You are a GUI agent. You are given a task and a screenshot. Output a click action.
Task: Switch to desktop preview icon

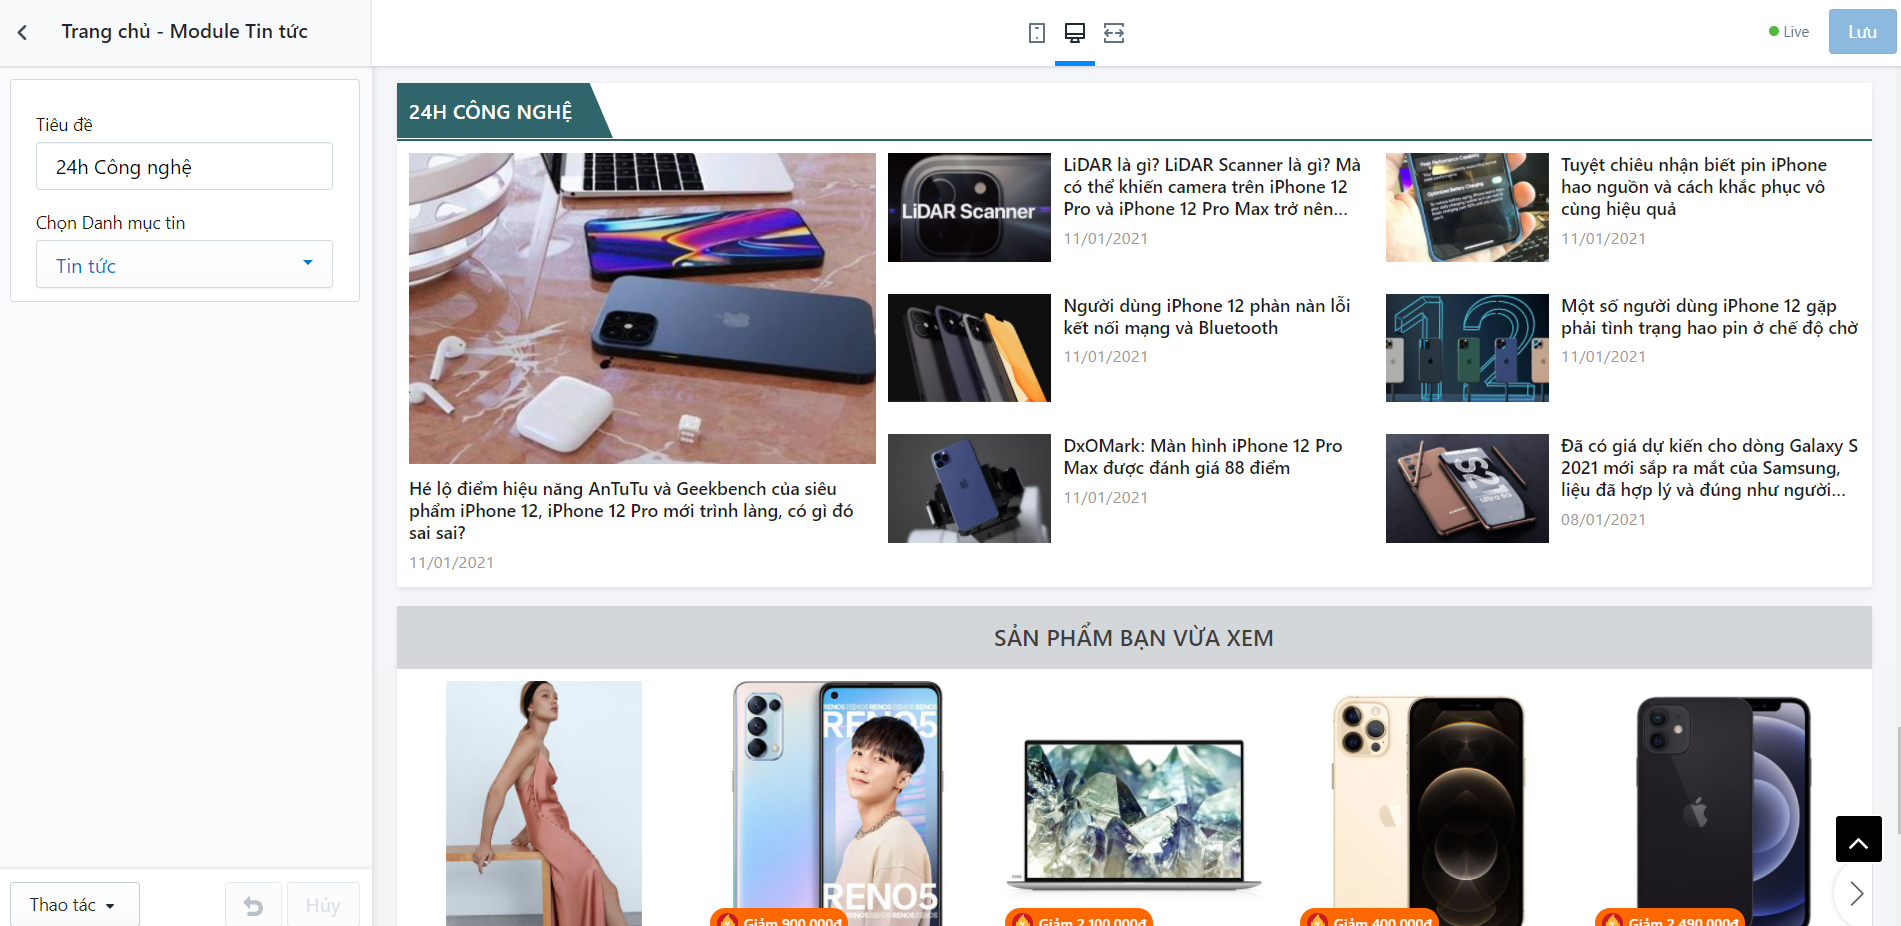pyautogui.click(x=1075, y=33)
